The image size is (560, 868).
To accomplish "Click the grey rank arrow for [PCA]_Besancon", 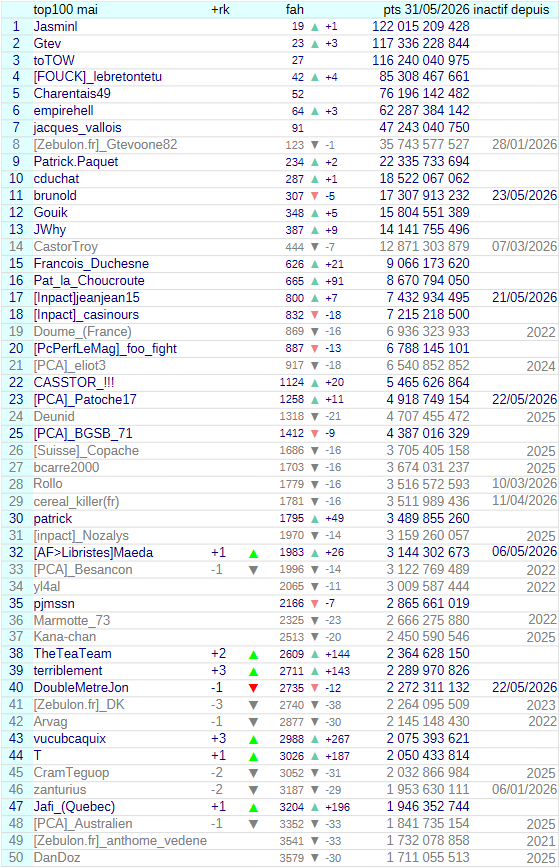I will click(x=253, y=570).
